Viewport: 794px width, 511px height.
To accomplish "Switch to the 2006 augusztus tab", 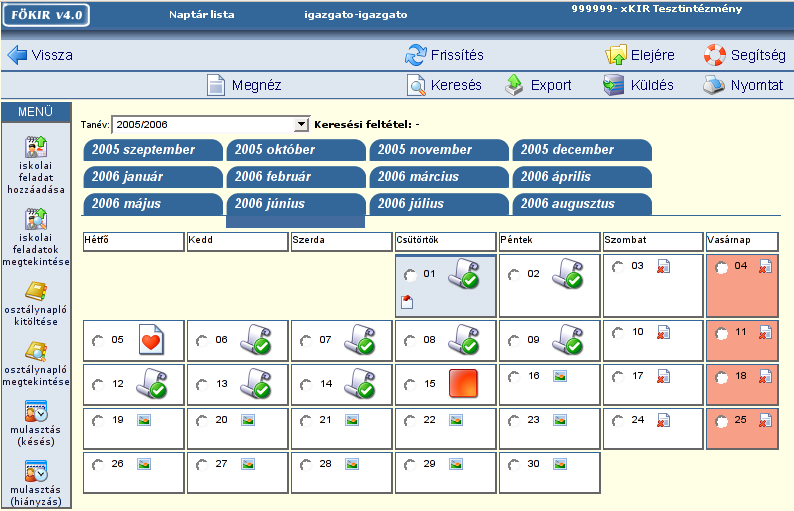I will click(582, 204).
